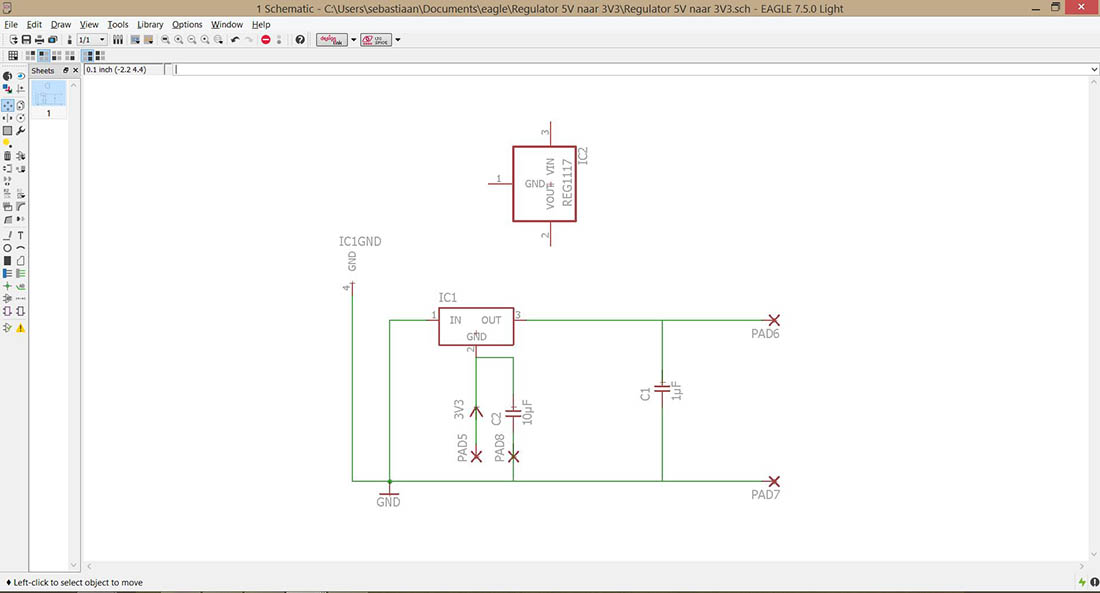Open the sheet selector 1/1 dropdown

pyautogui.click(x=93, y=40)
